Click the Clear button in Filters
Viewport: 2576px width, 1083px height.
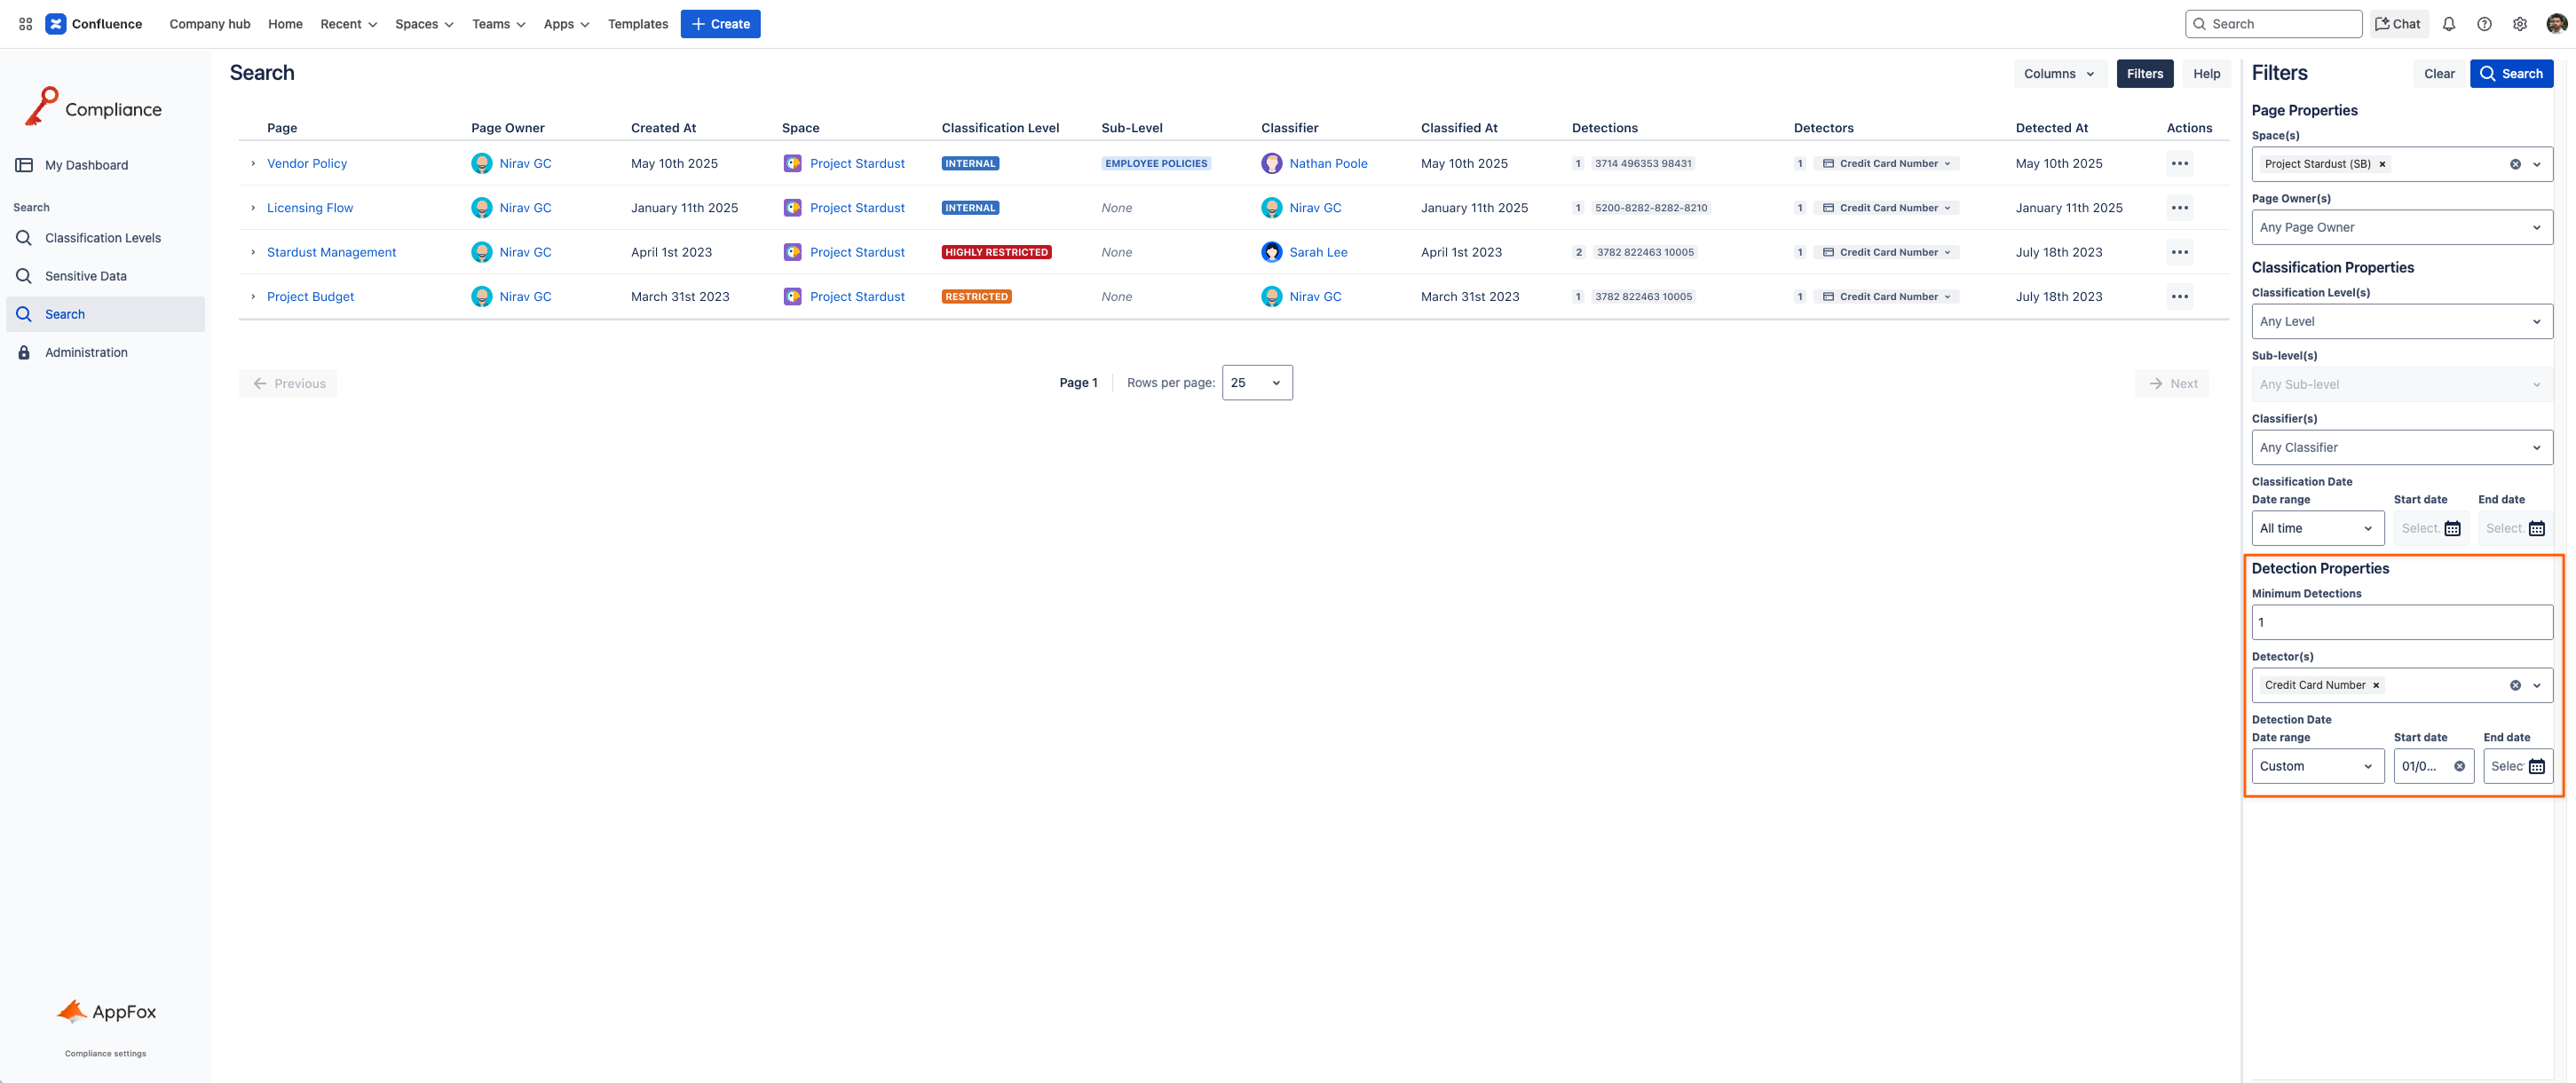[x=2439, y=73]
